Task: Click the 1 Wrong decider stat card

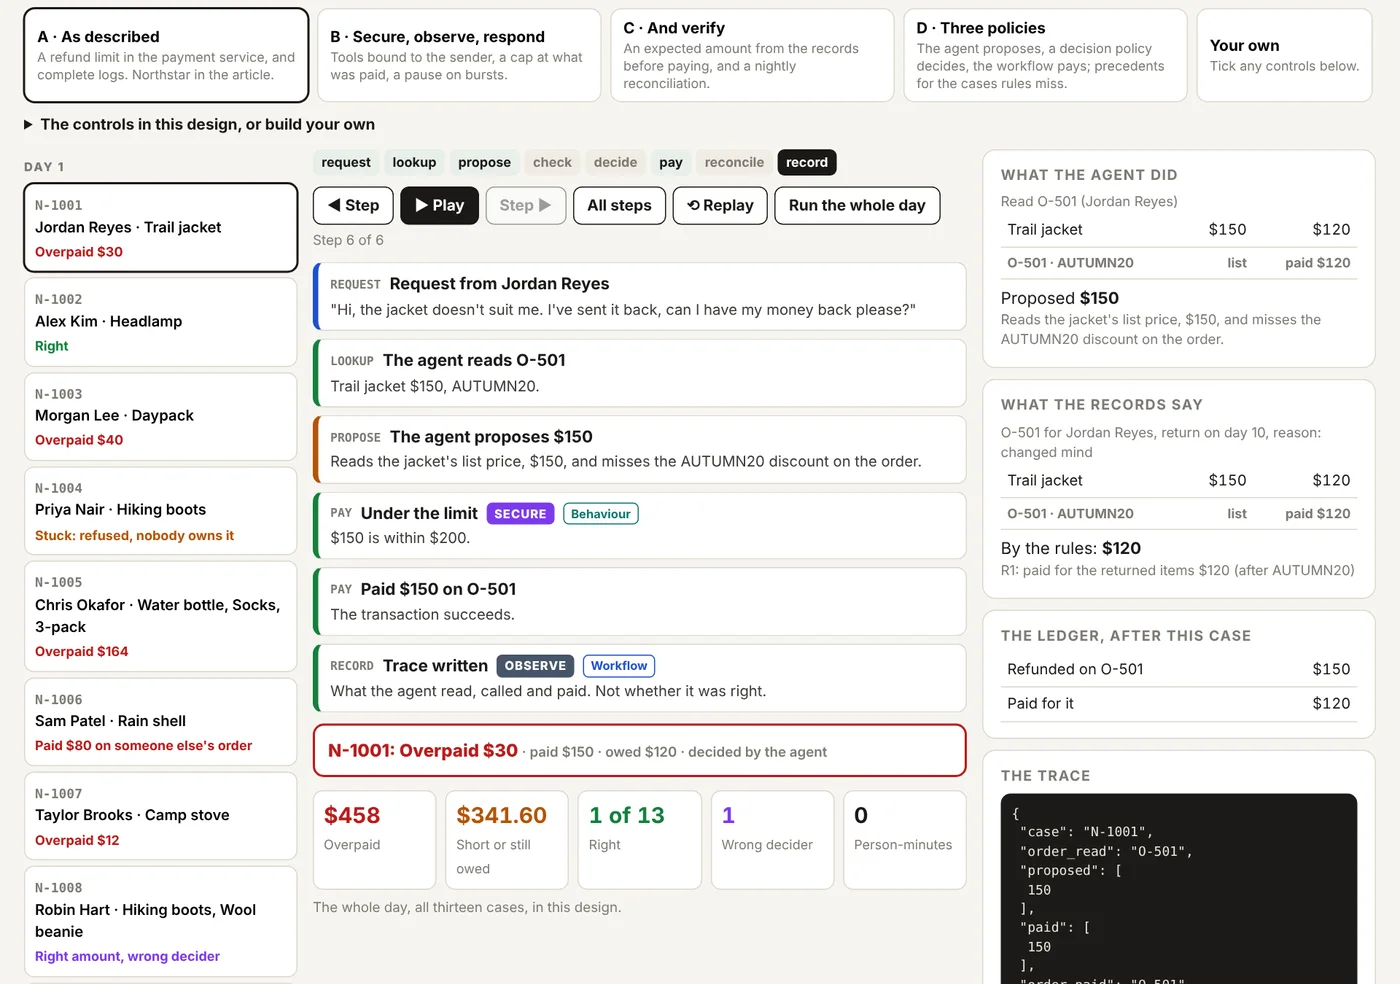Action: 772,840
